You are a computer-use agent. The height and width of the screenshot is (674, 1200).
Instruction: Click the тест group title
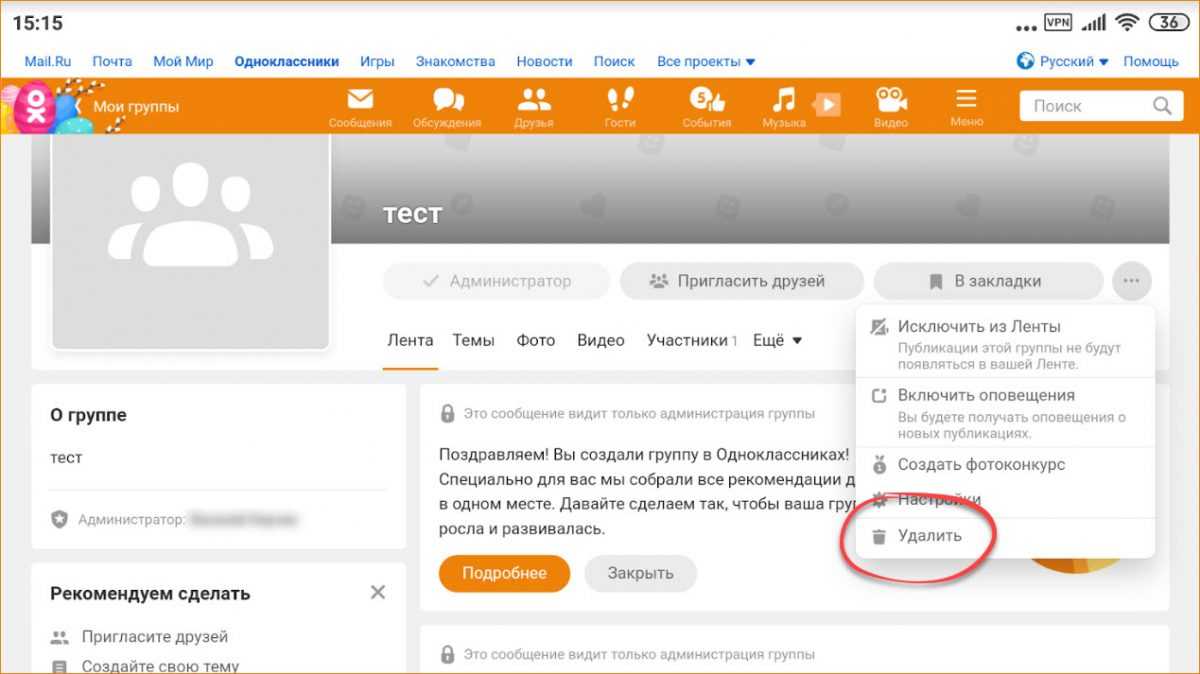coord(412,213)
